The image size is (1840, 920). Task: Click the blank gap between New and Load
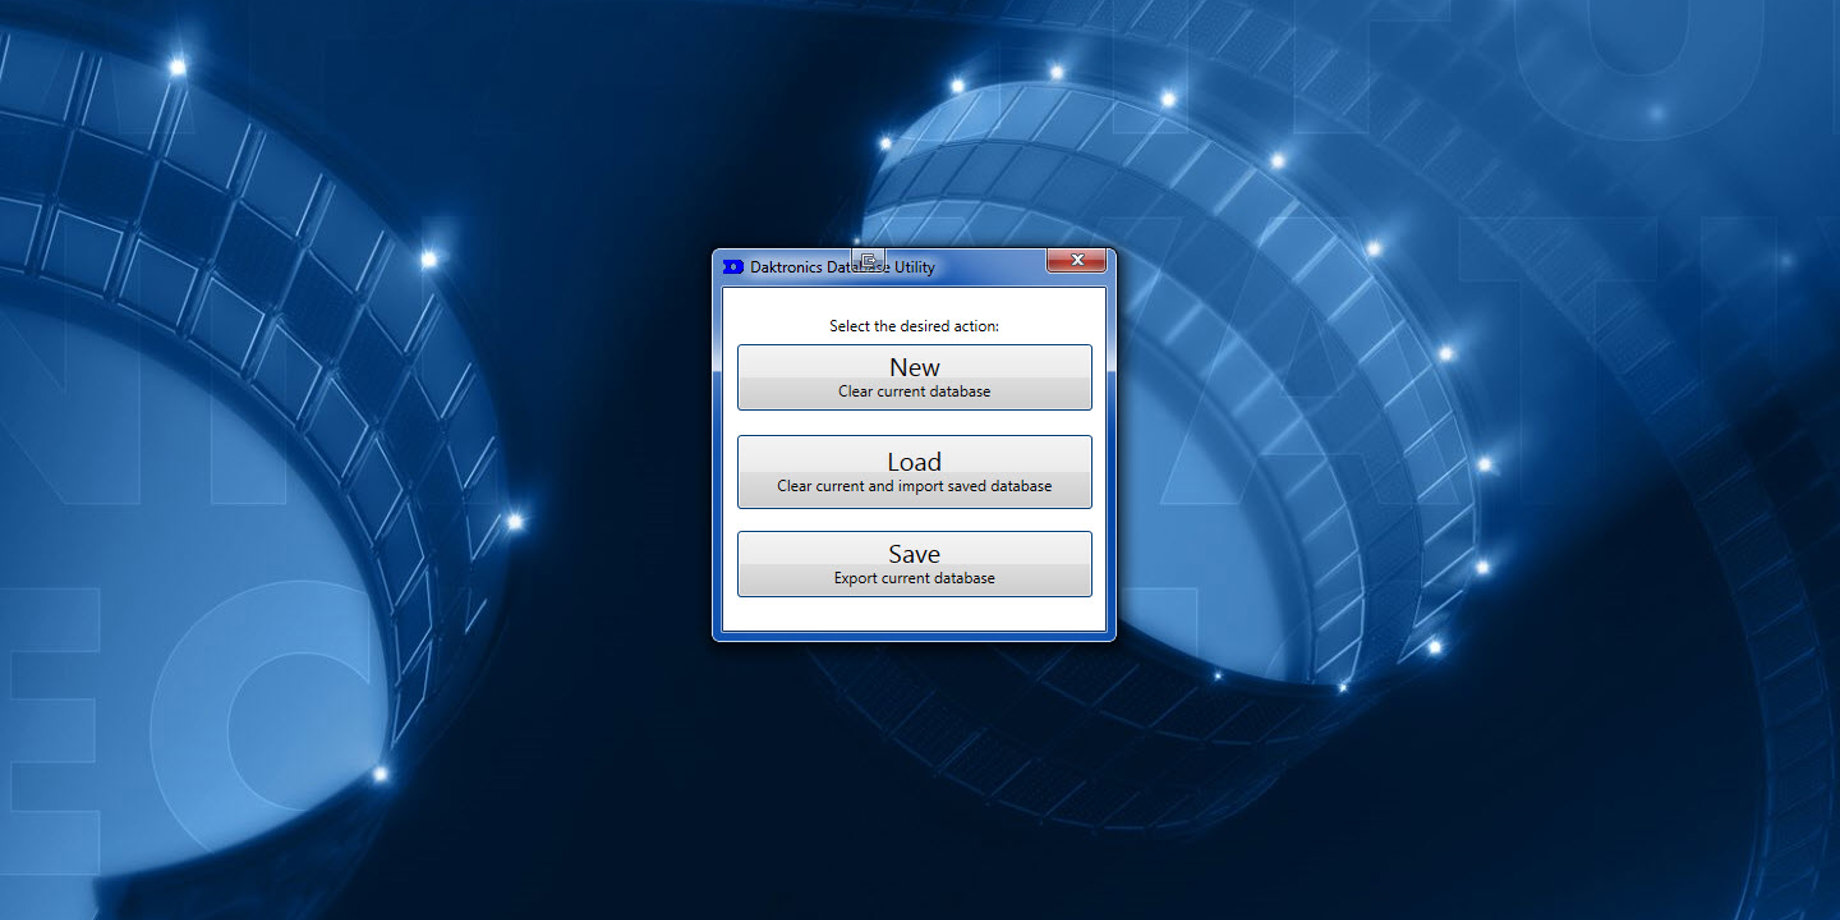[914, 423]
